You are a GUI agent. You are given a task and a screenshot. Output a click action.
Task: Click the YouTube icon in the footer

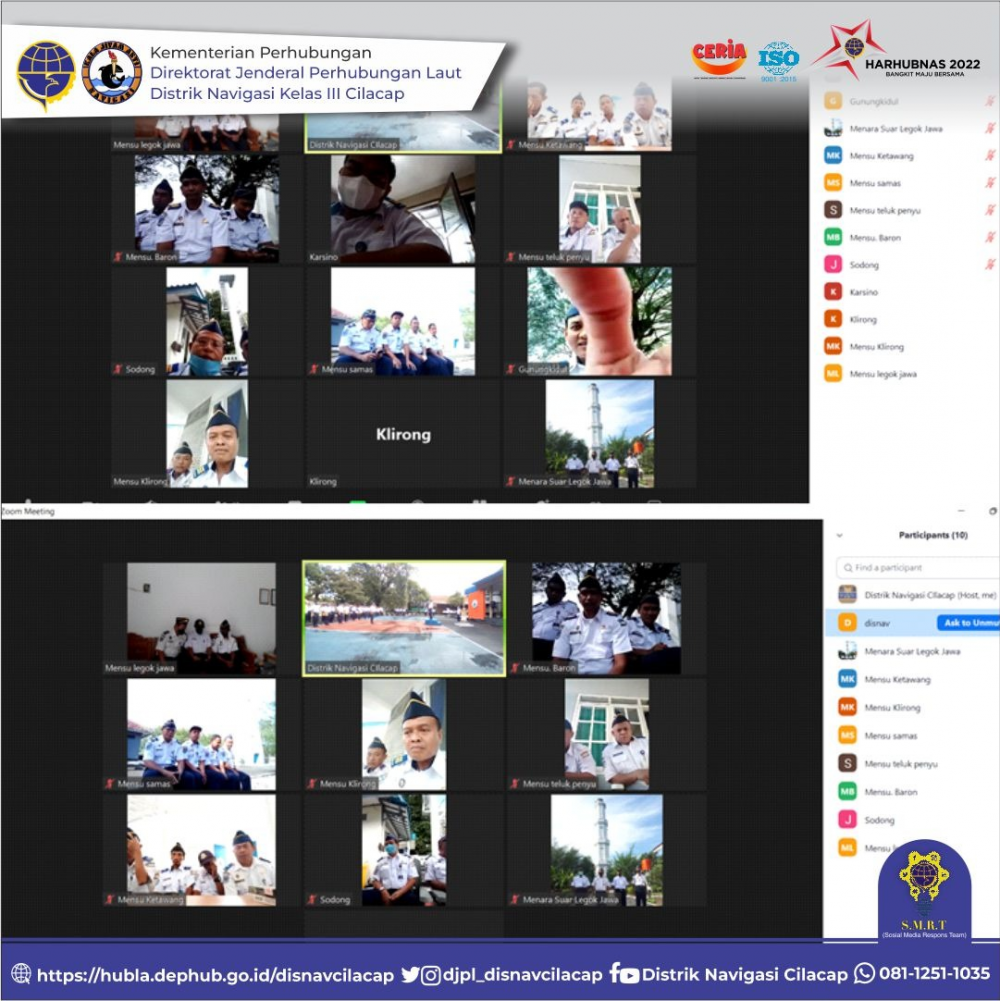(x=630, y=975)
